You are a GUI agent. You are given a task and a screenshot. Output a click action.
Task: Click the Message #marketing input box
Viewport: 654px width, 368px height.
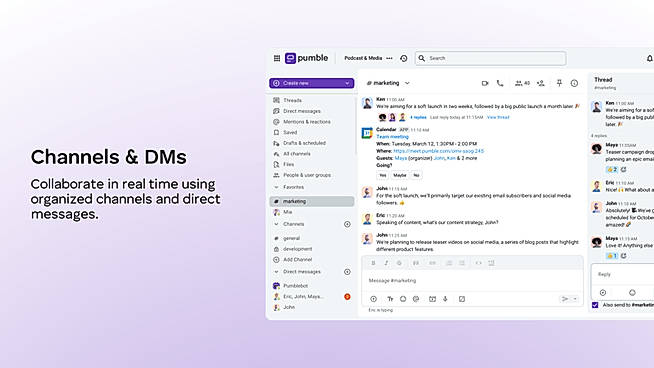(x=472, y=280)
